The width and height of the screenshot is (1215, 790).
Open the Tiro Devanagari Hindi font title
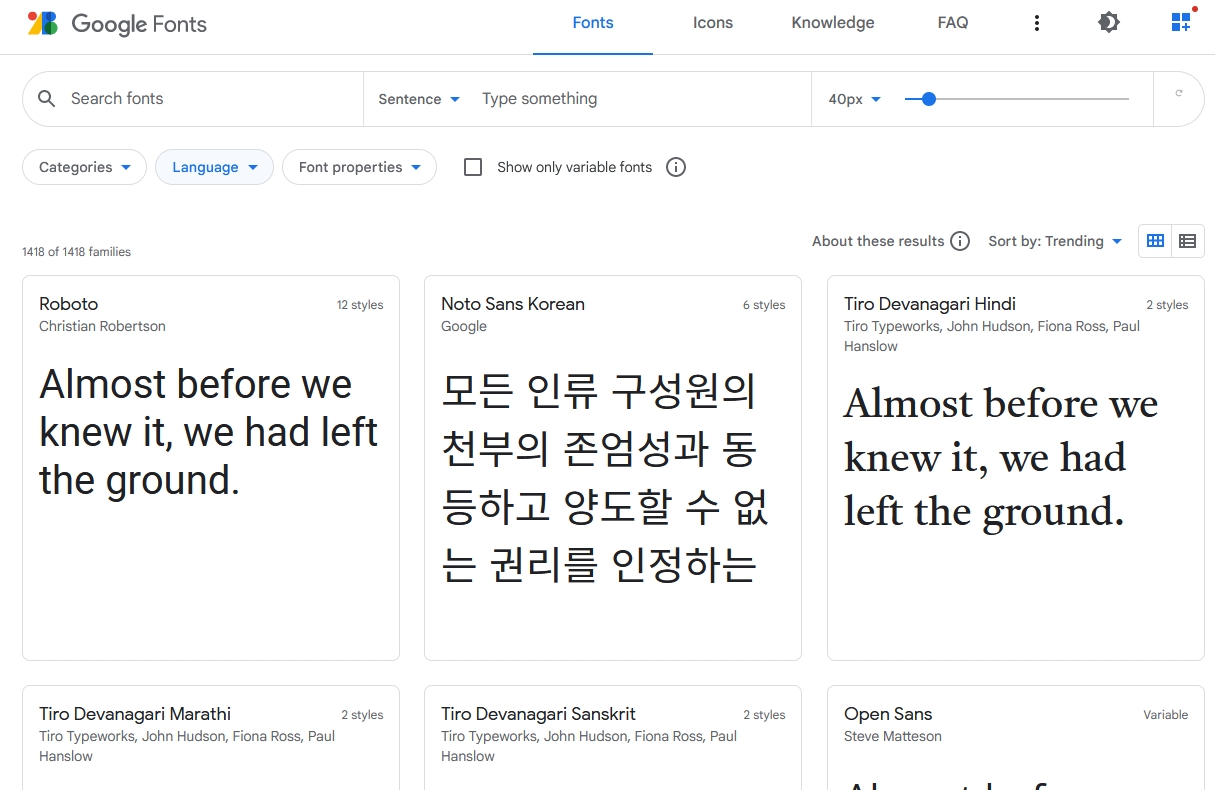point(930,304)
